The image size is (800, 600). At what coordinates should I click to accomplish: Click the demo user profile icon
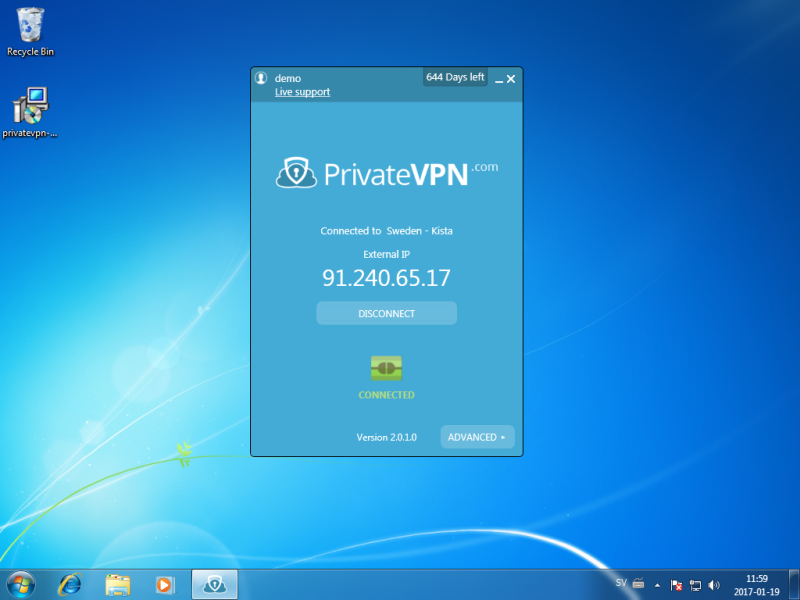click(261, 78)
